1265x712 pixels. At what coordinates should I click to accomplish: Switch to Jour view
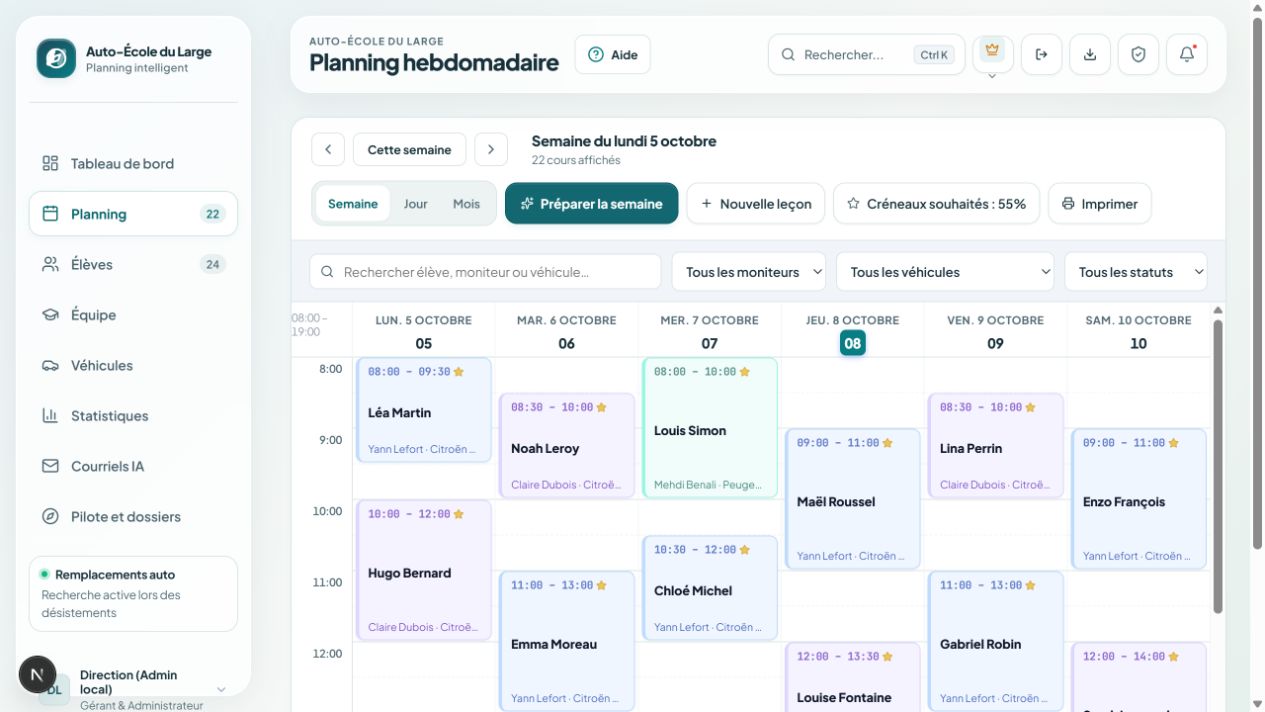click(x=416, y=204)
